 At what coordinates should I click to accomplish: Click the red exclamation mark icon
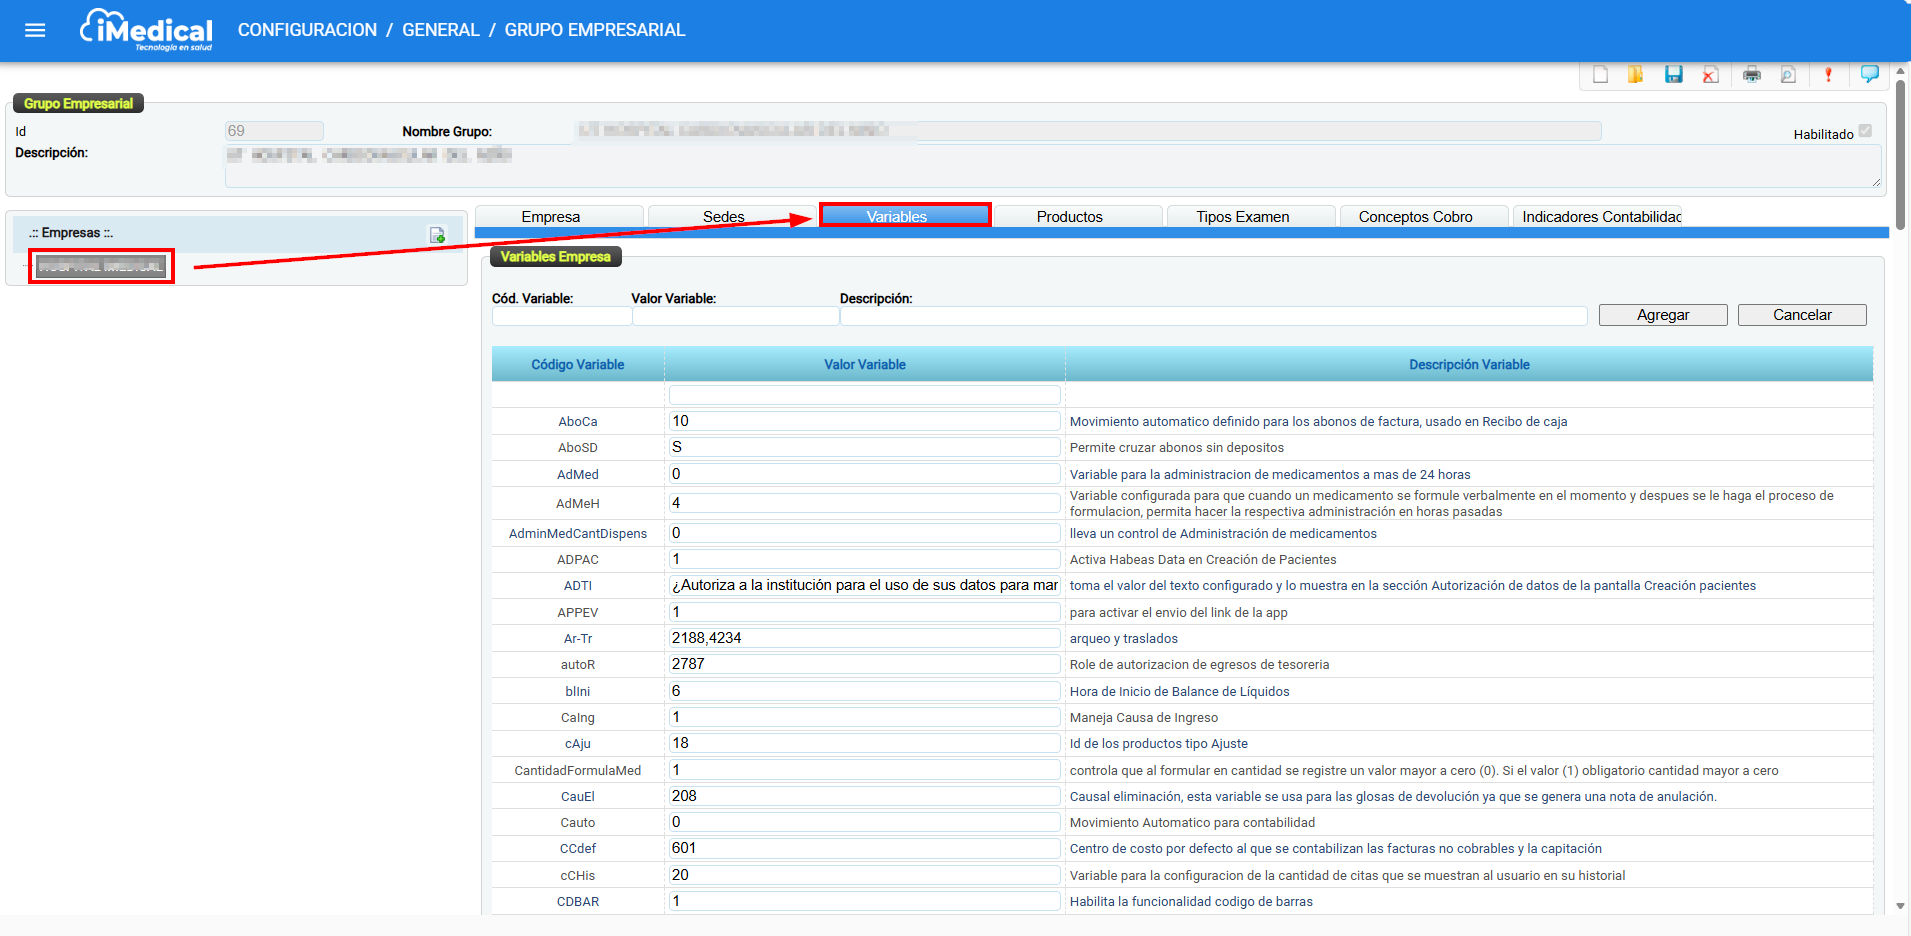pos(1828,75)
